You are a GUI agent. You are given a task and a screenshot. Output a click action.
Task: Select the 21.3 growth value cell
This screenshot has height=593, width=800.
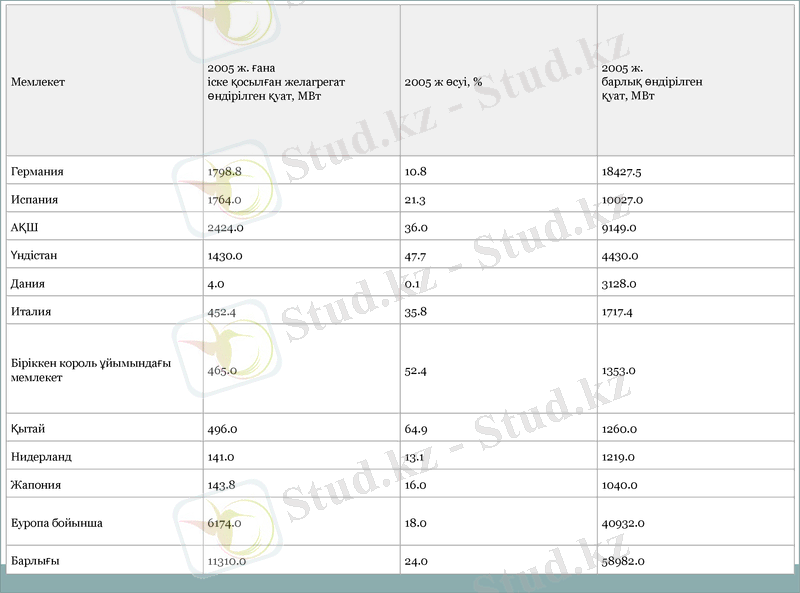(416, 200)
